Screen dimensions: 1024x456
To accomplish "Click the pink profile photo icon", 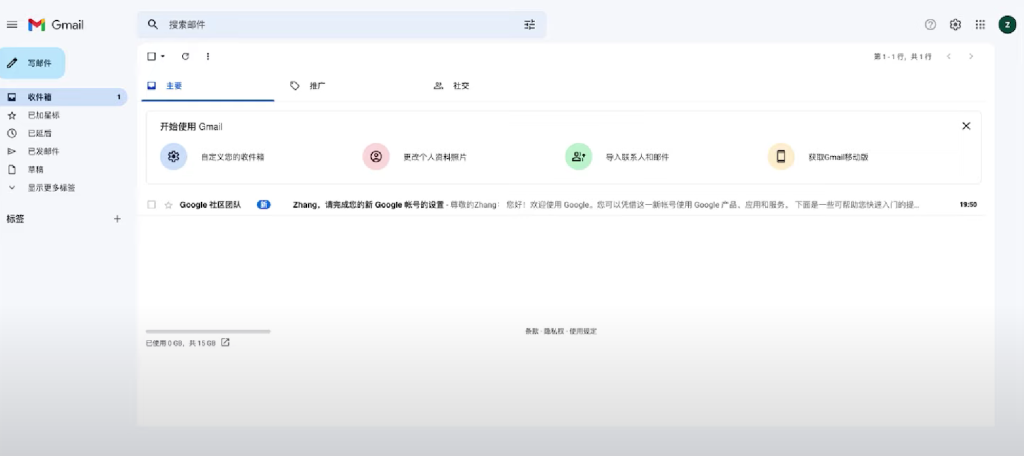I will coord(376,157).
